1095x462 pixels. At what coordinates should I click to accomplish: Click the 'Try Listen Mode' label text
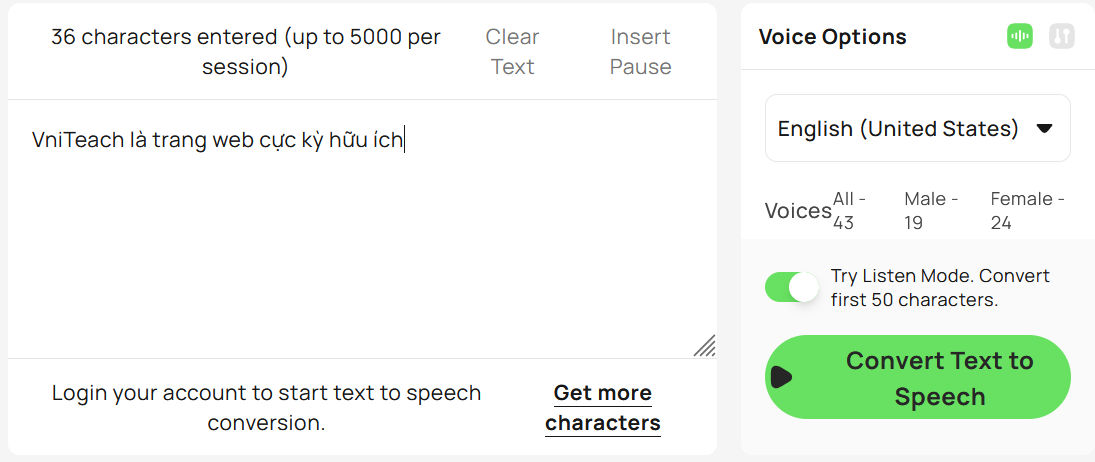pyautogui.click(x=940, y=288)
